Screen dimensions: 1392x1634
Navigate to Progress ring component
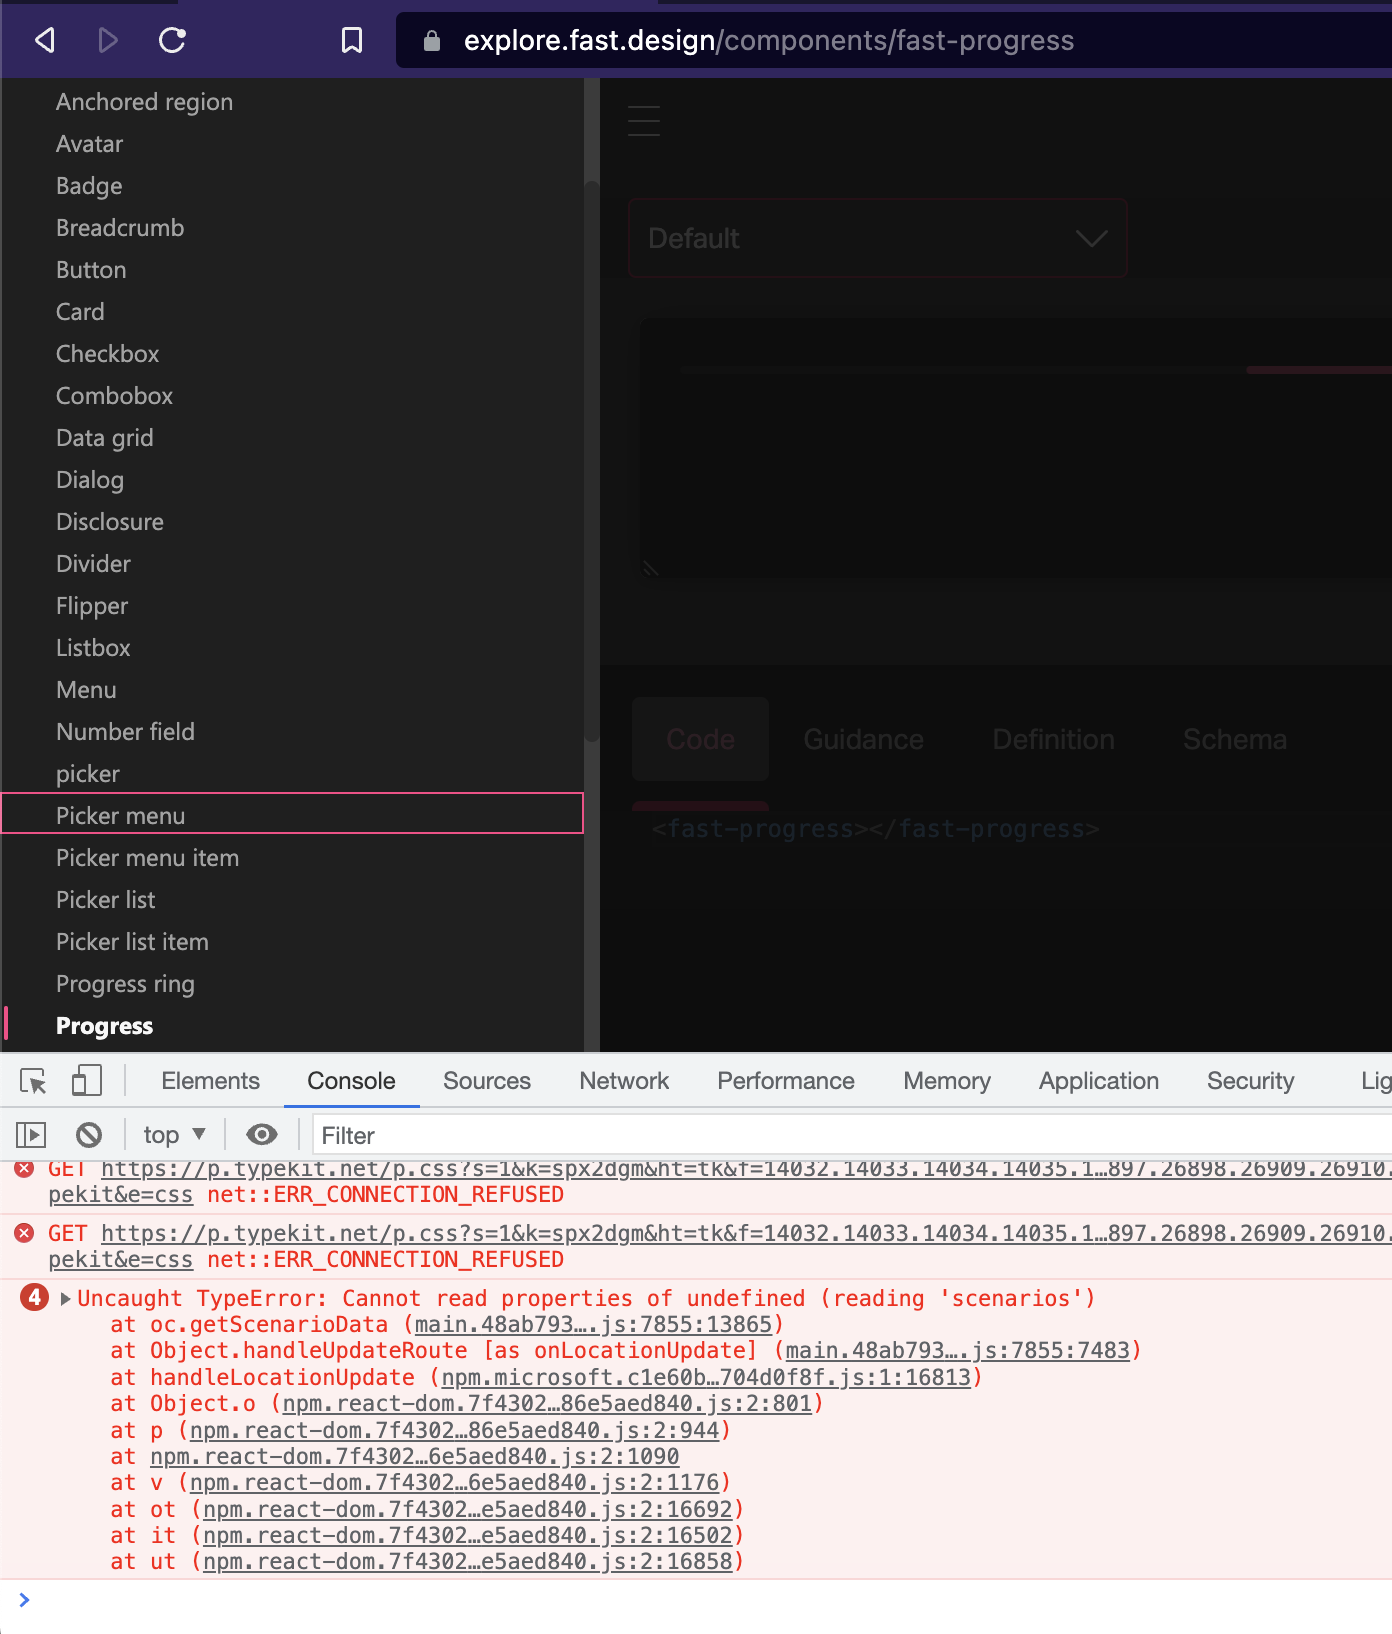(x=125, y=984)
